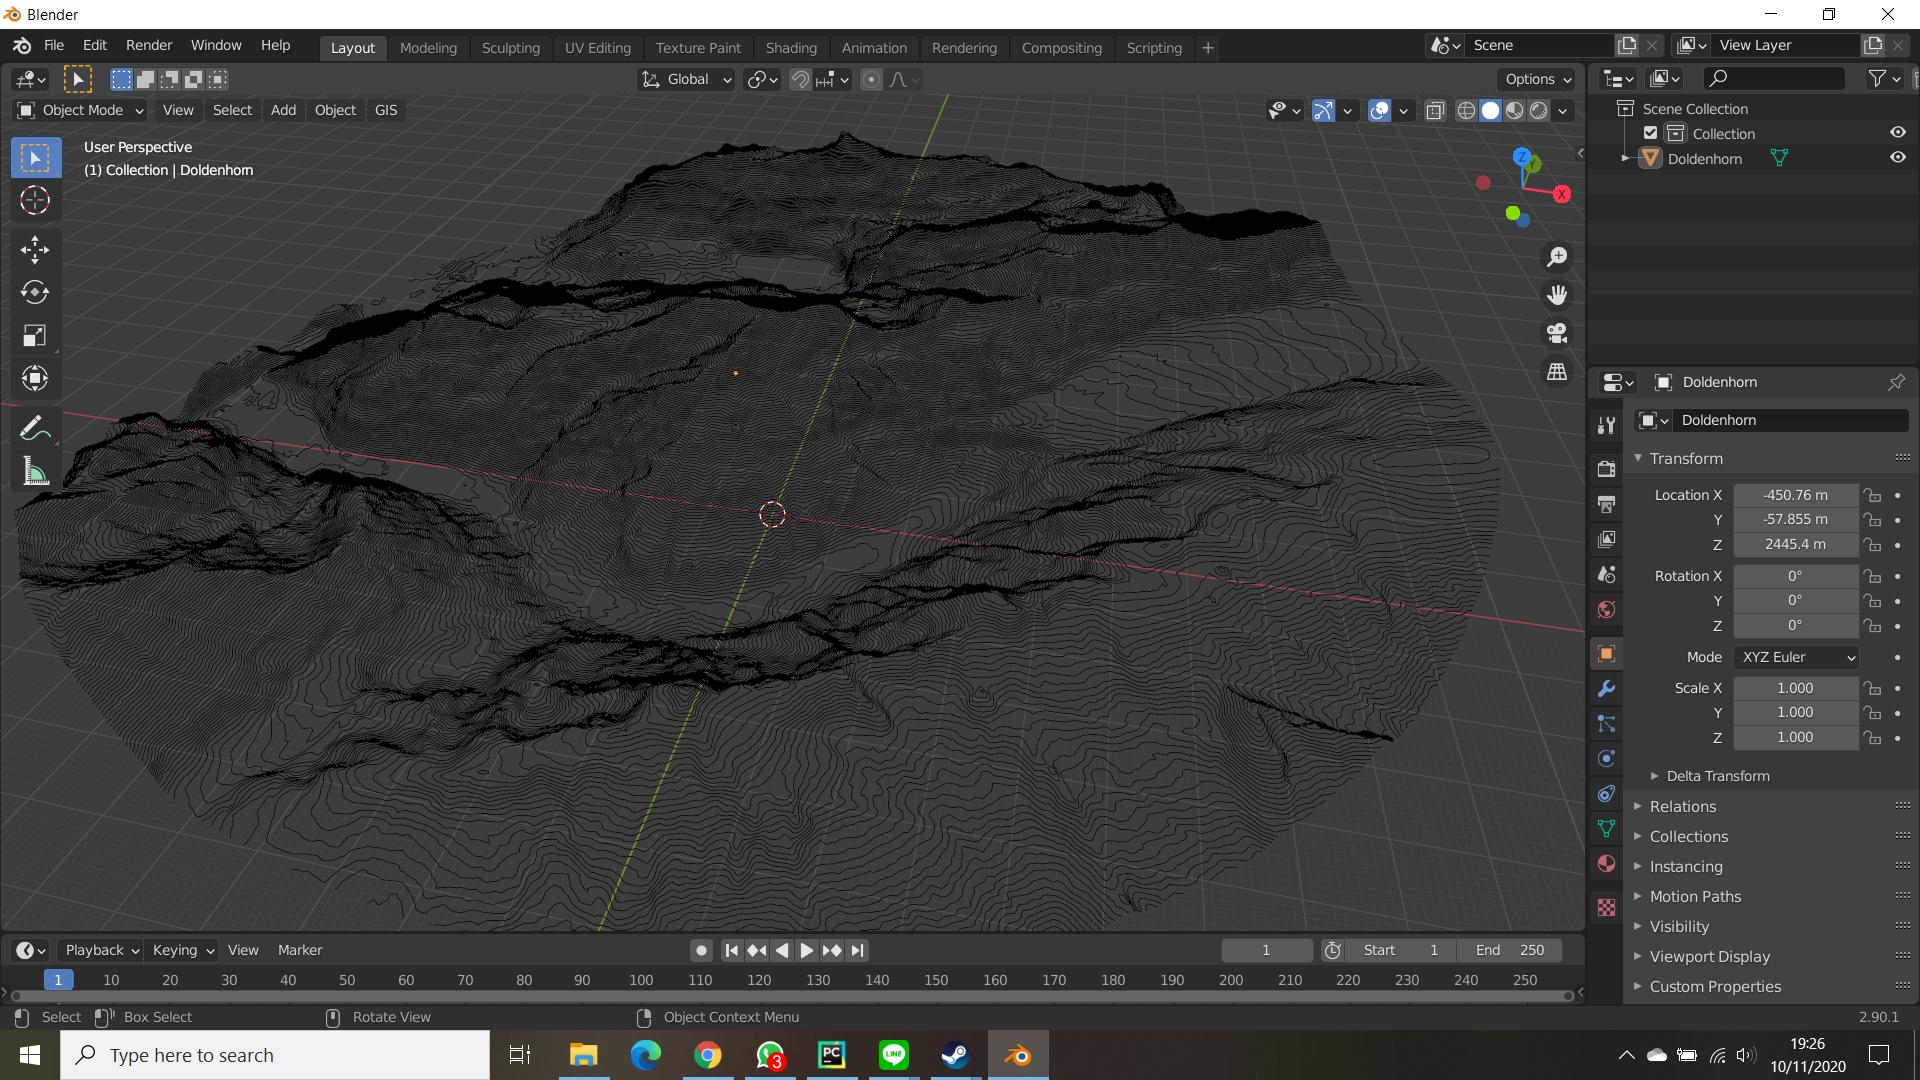Open the Options dropdown
Image resolution: width=1920 pixels, height=1080 pixels.
click(x=1538, y=79)
